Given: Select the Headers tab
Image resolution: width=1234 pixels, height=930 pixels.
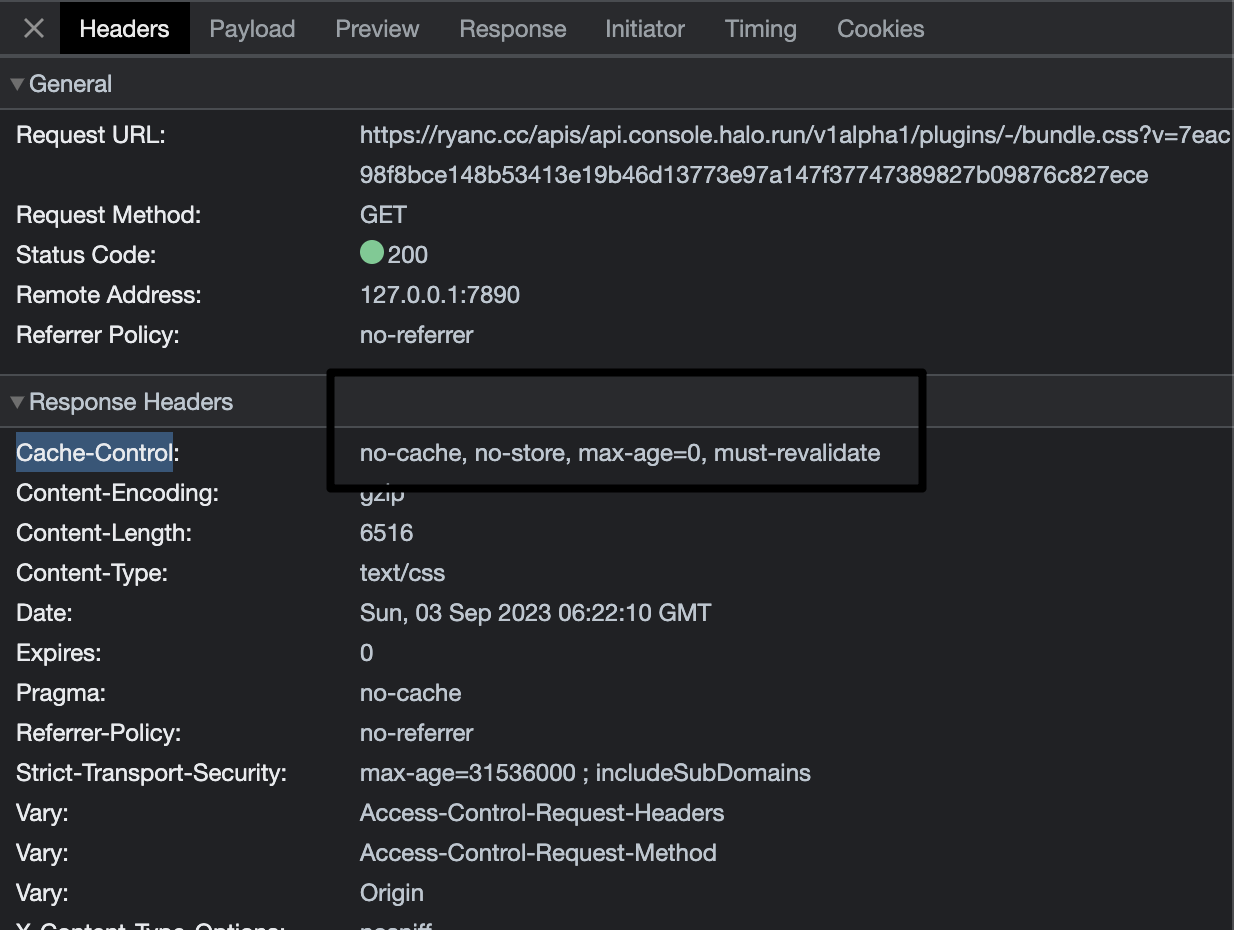Looking at the screenshot, I should tap(124, 28).
